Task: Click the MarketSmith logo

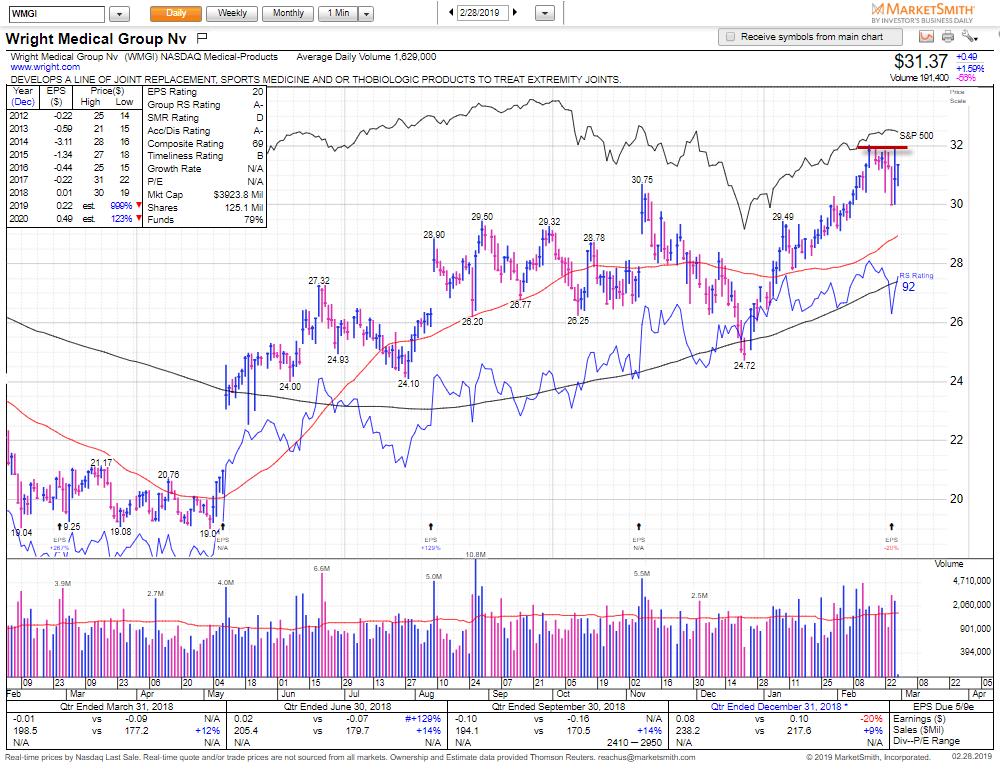Action: 923,12
